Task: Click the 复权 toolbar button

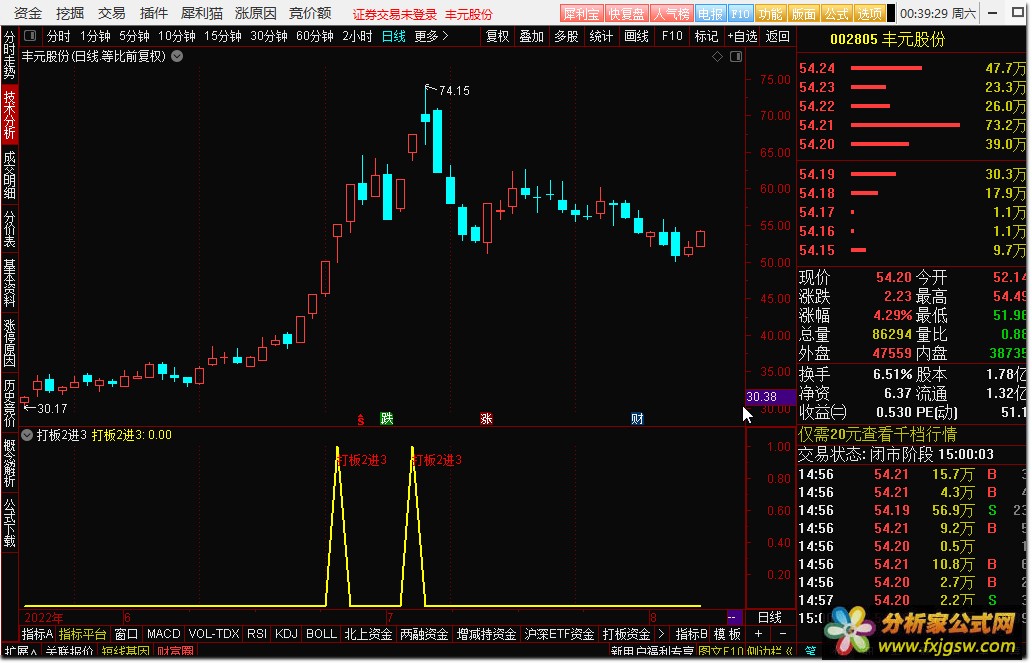Action: pos(497,36)
